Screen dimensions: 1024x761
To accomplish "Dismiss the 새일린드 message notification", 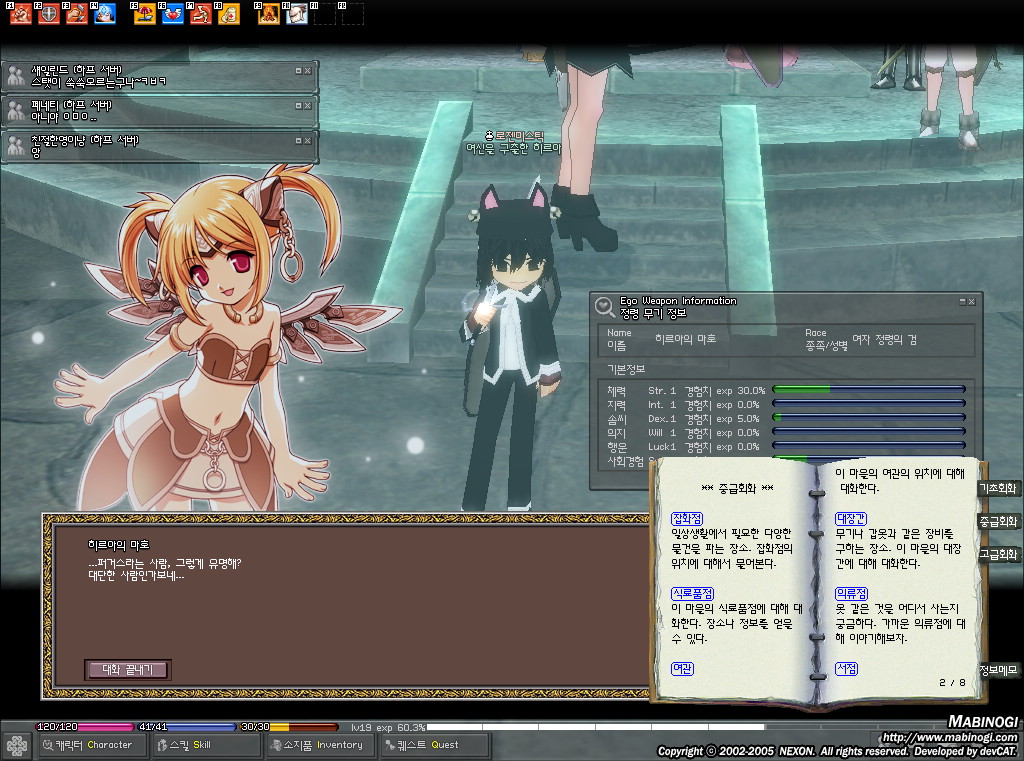I will tap(308, 71).
